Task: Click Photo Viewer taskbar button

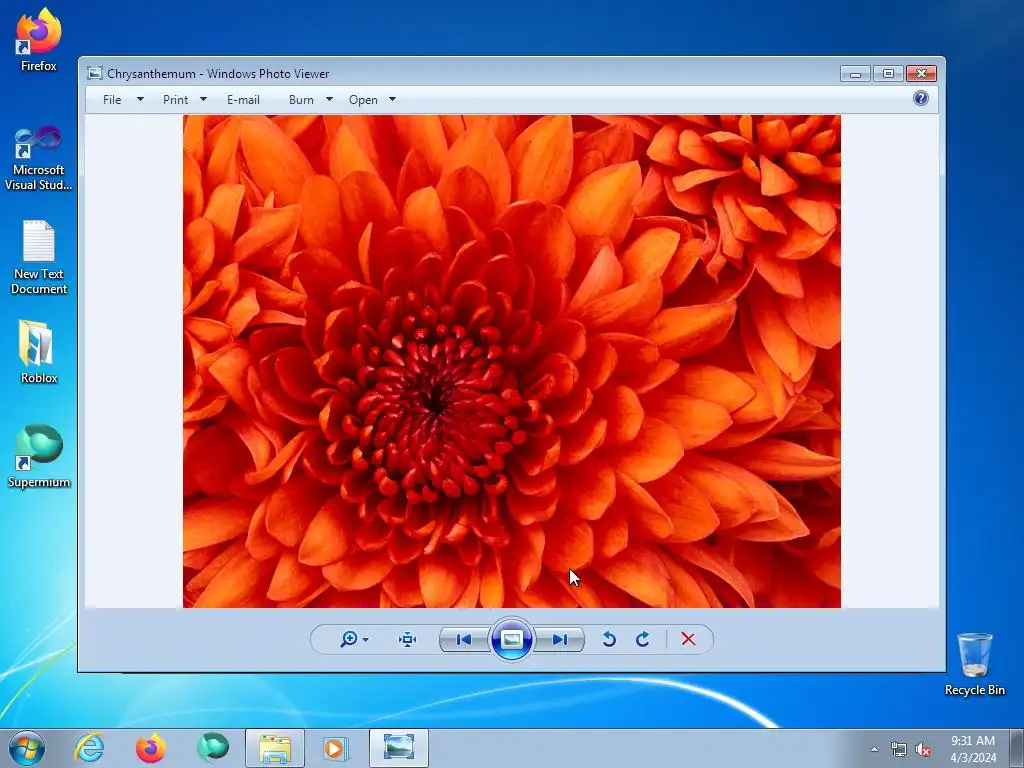Action: click(x=398, y=748)
